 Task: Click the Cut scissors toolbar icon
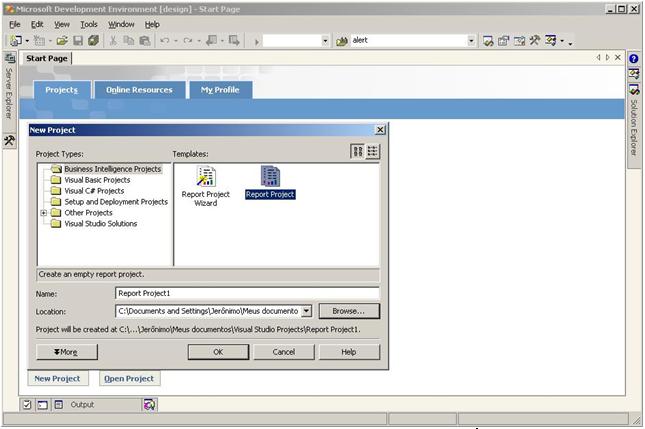(x=113, y=41)
